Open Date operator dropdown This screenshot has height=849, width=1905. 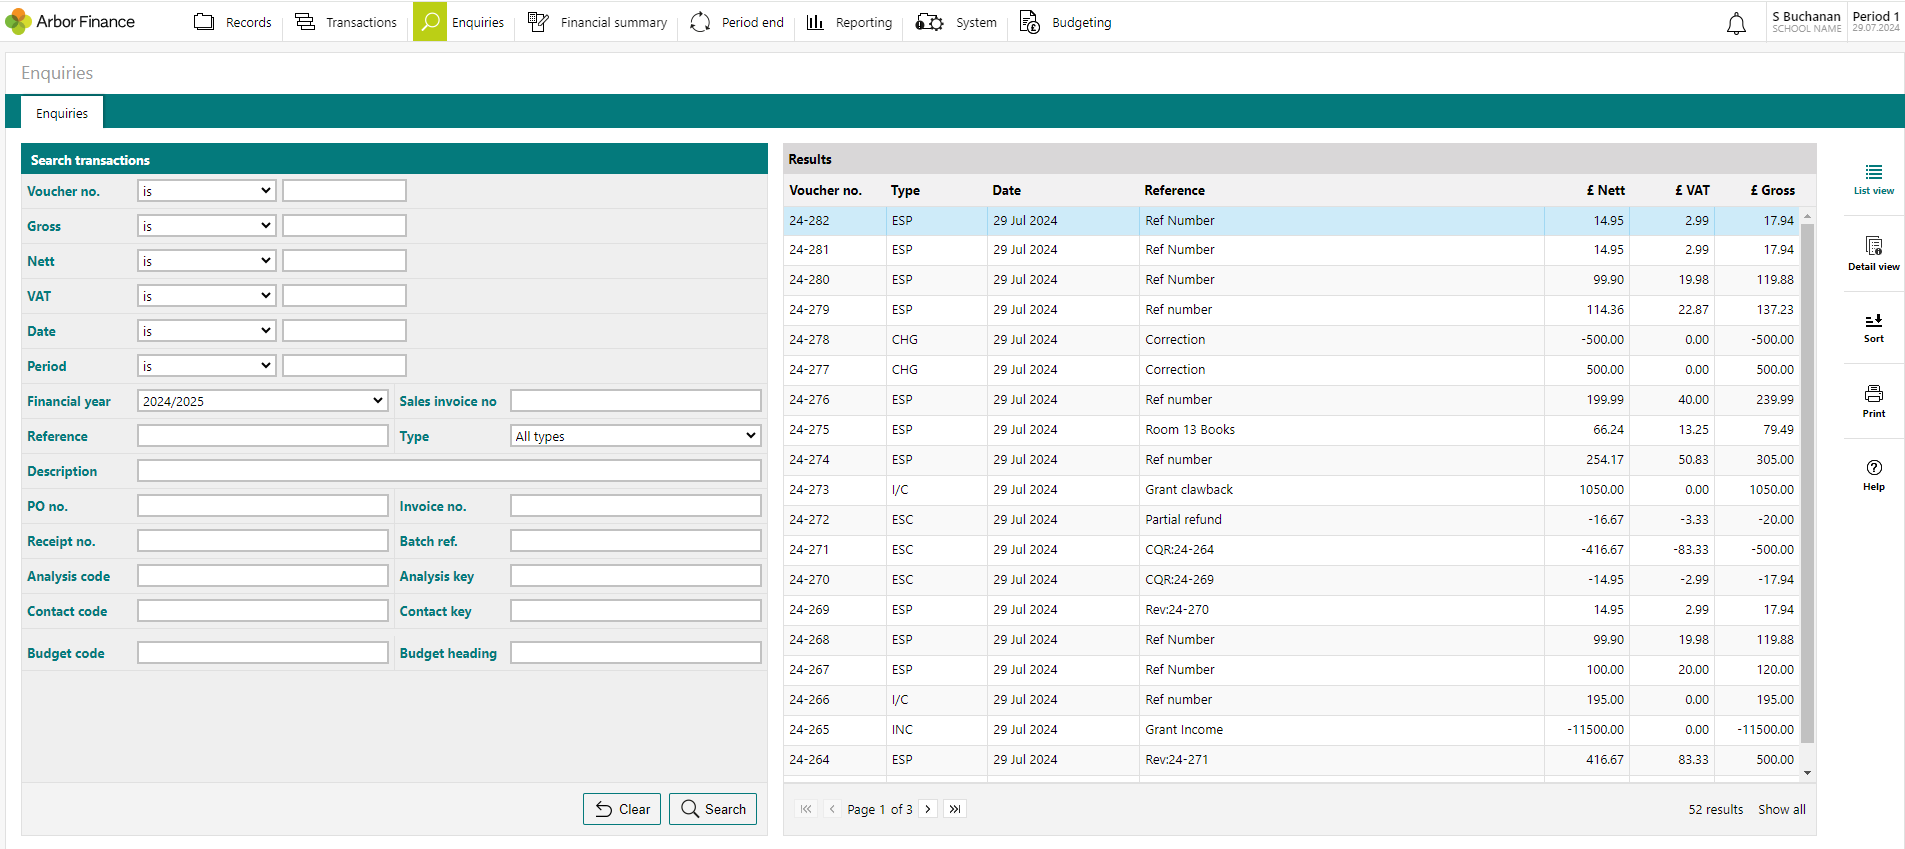tap(206, 331)
